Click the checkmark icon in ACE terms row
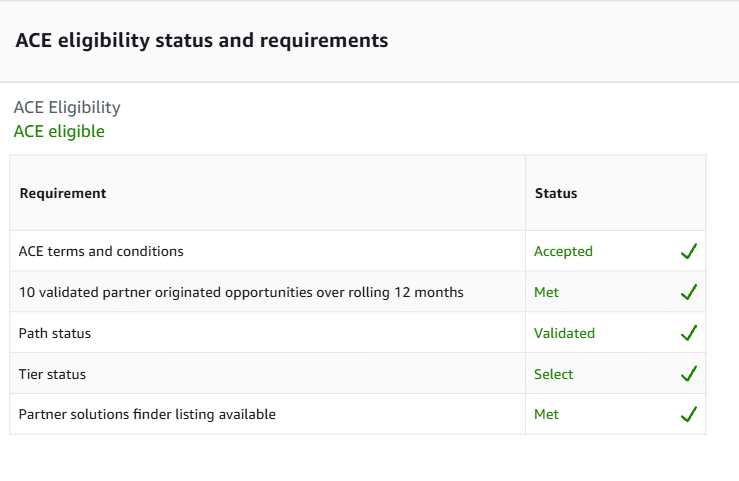739x481 pixels. click(x=689, y=251)
